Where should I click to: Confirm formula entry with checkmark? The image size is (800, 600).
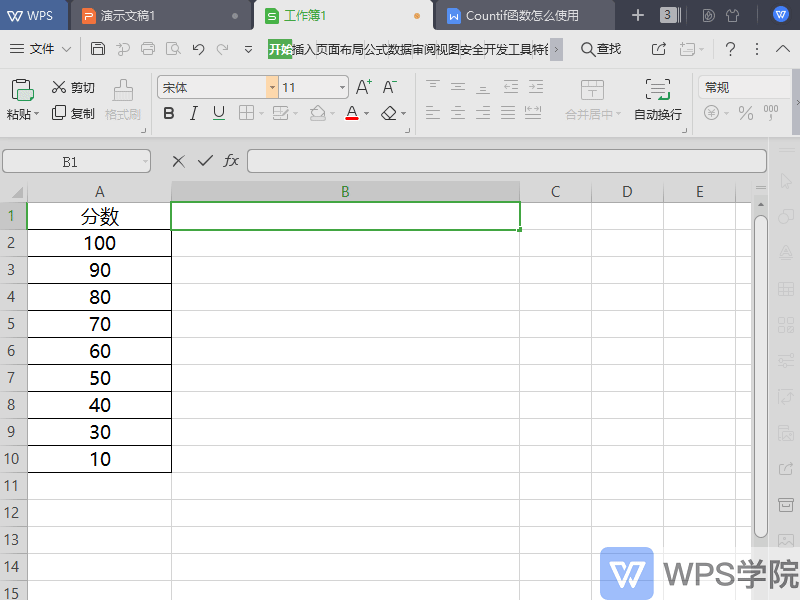click(205, 161)
